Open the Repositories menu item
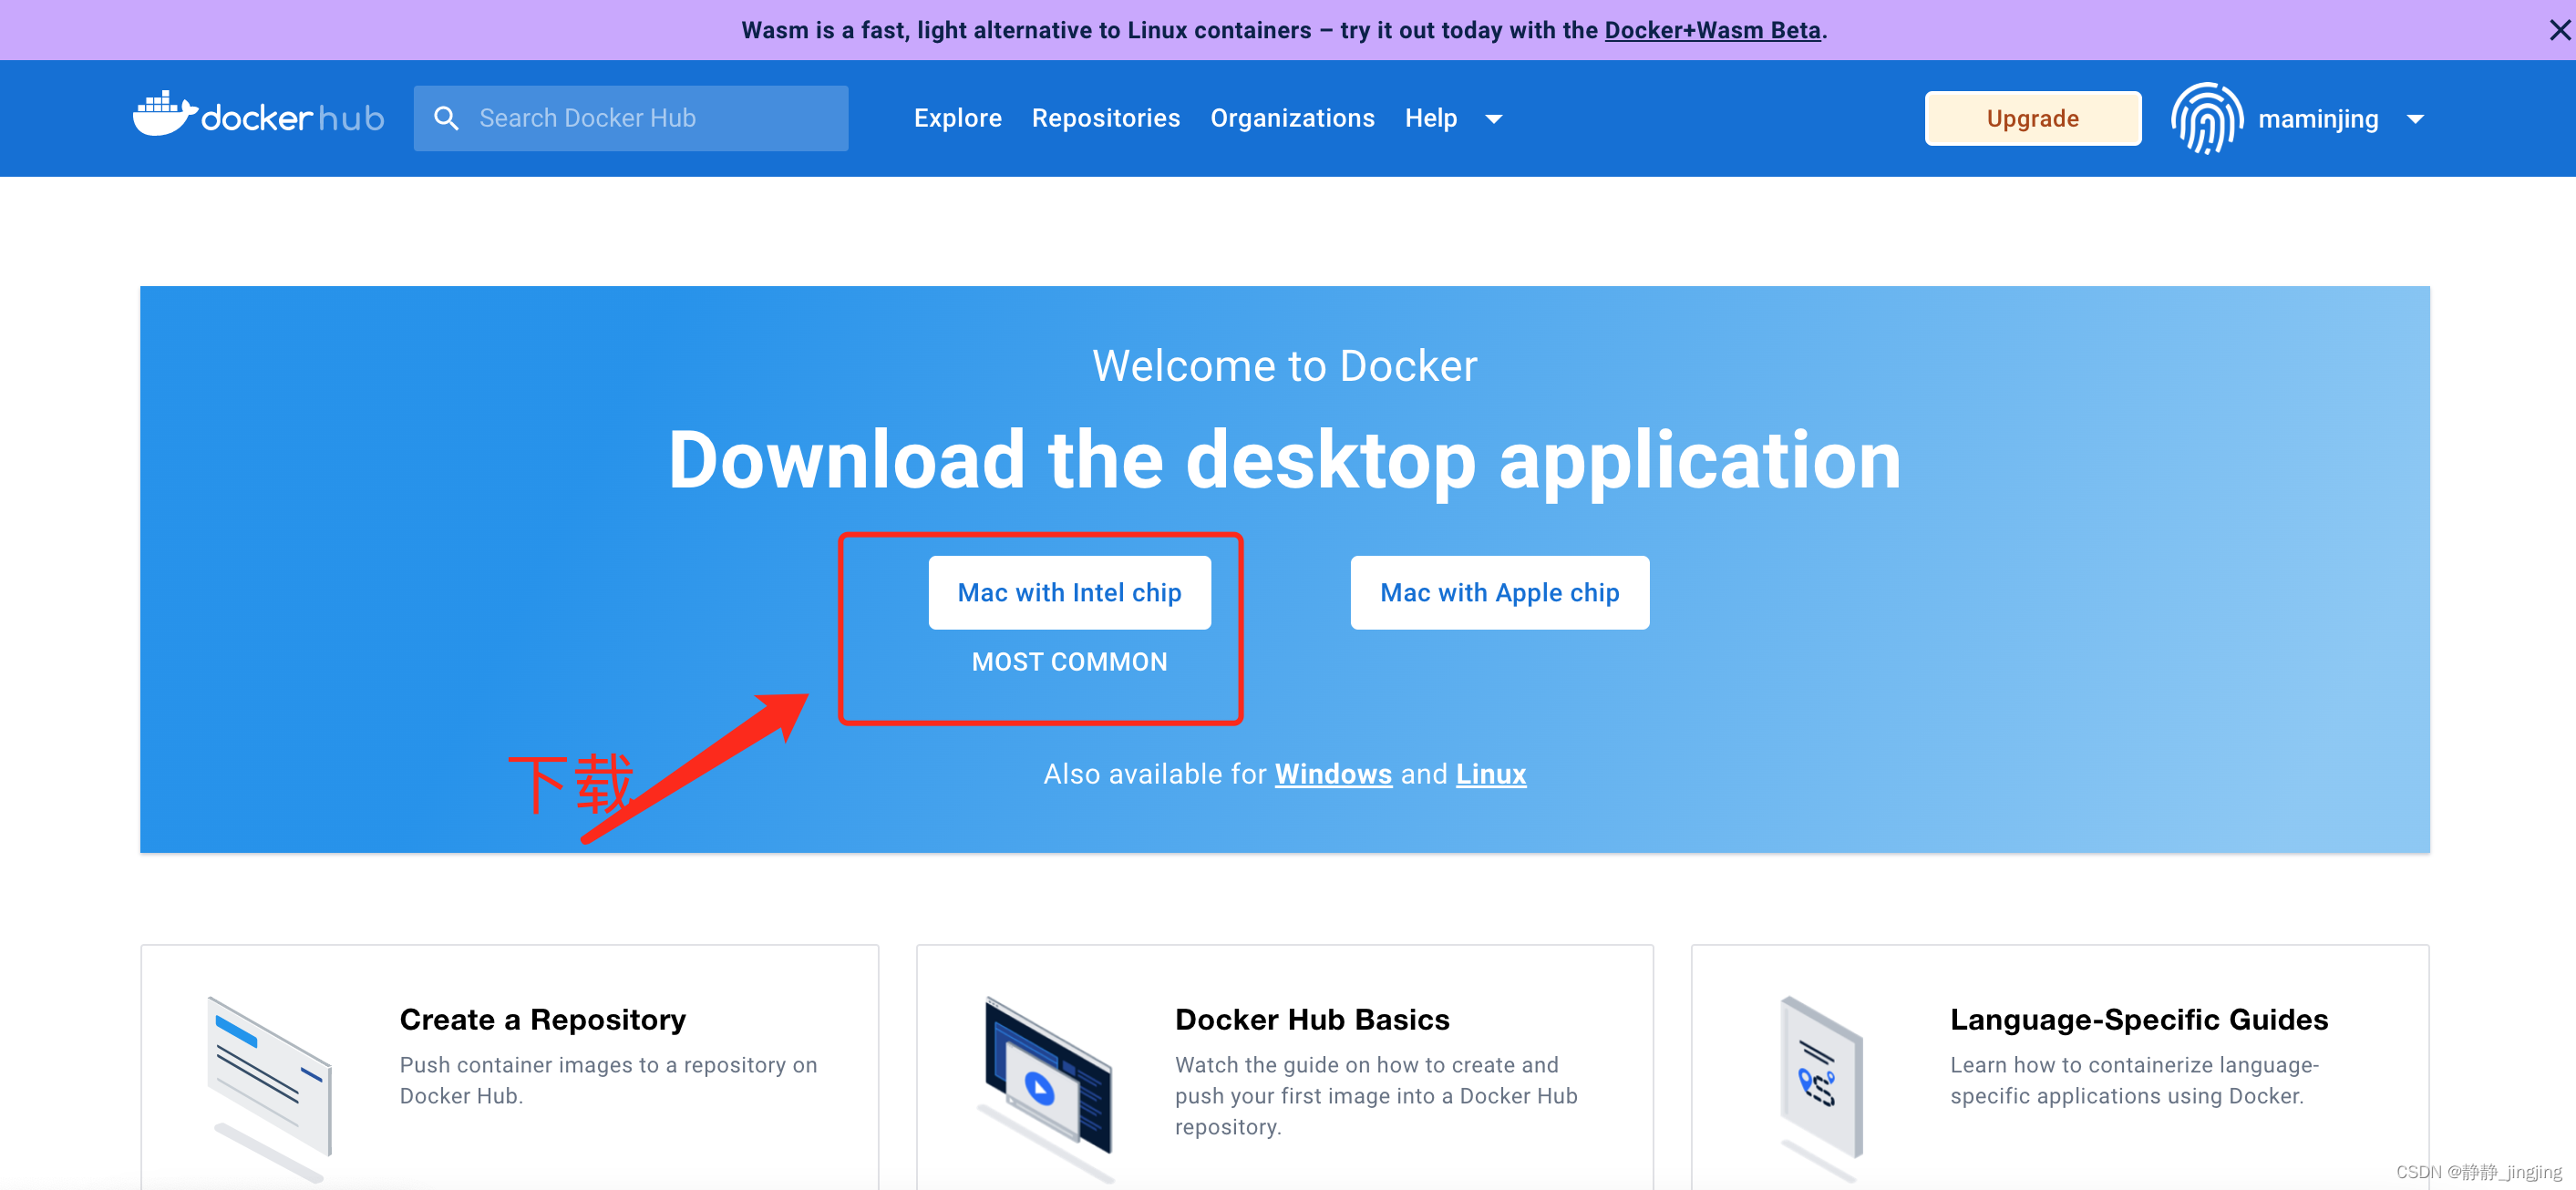The width and height of the screenshot is (2576, 1190). coord(1106,118)
